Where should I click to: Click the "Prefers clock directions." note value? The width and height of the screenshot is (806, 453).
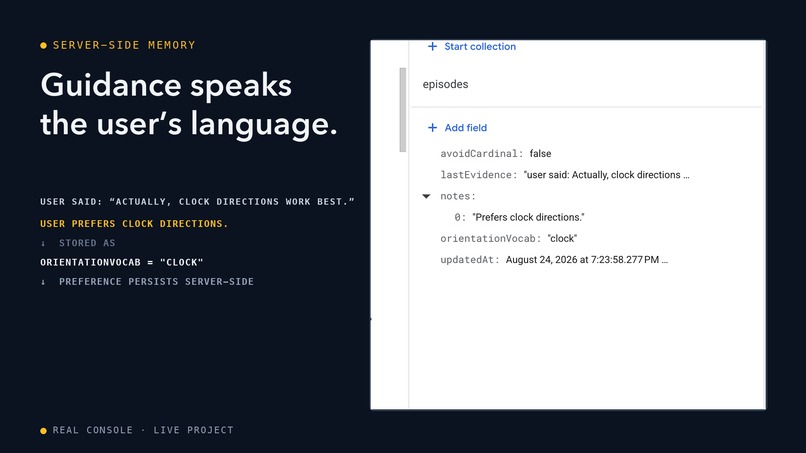528,217
